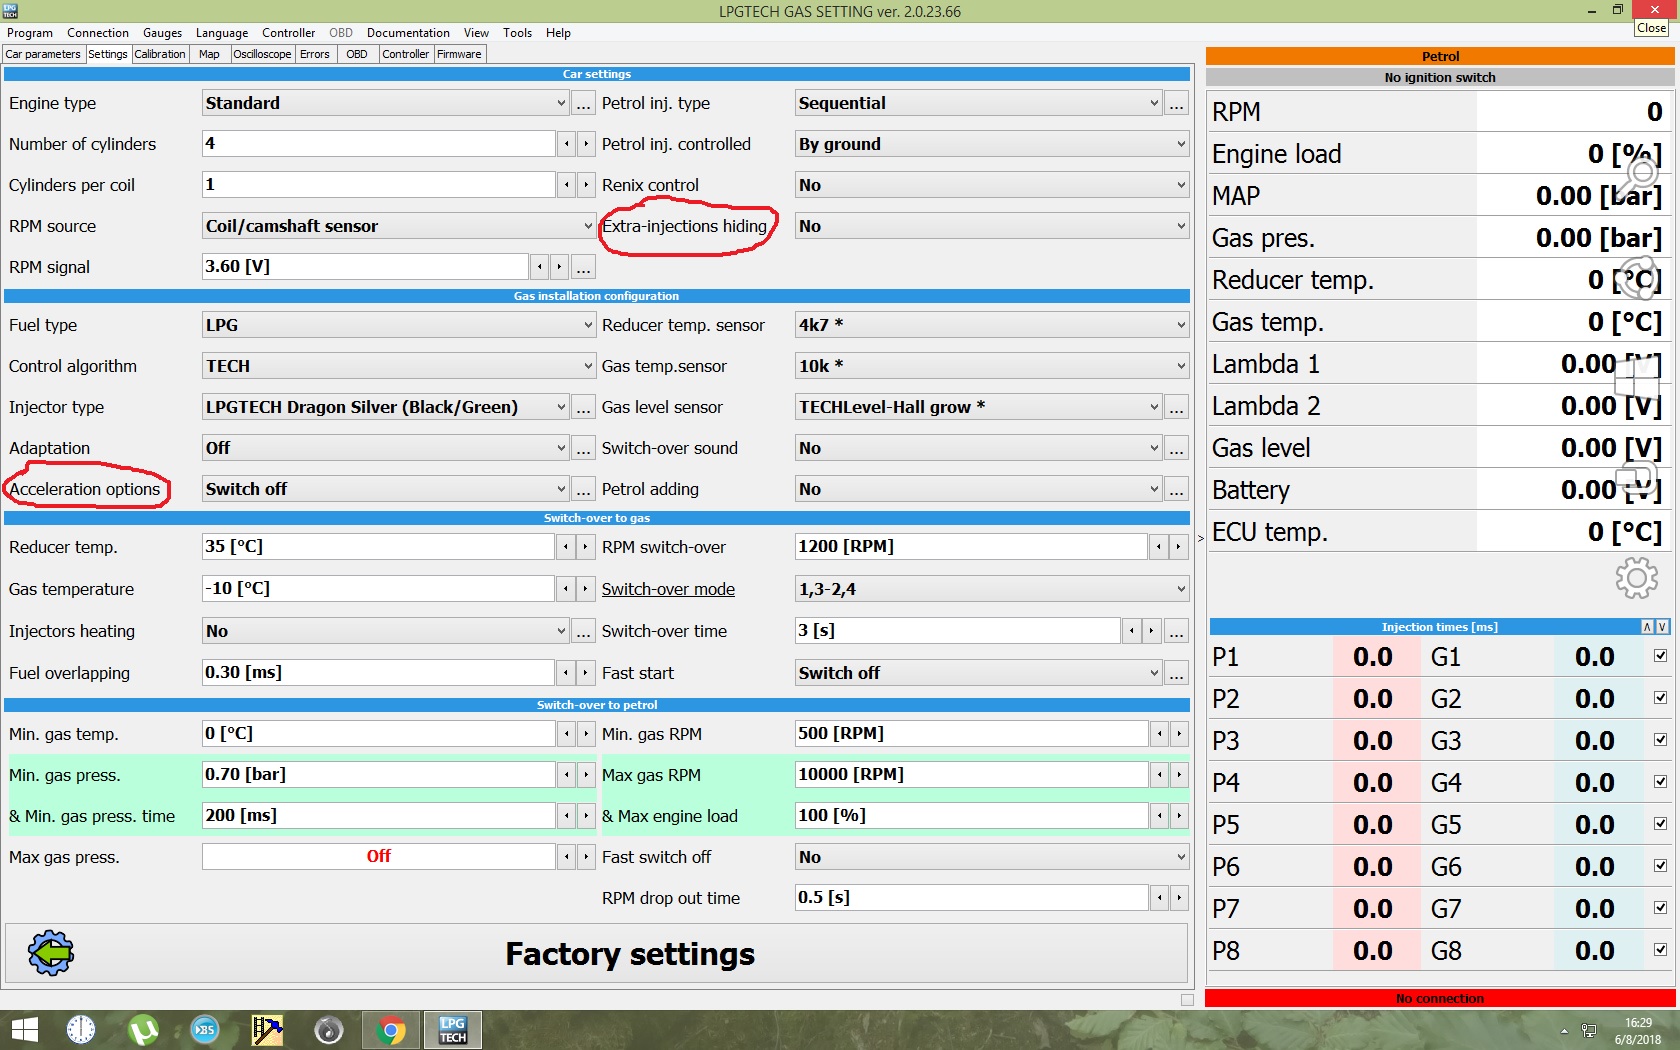Viewport: 1680px width, 1050px height.
Task: Switch to the Firmware tab
Action: coord(459,54)
